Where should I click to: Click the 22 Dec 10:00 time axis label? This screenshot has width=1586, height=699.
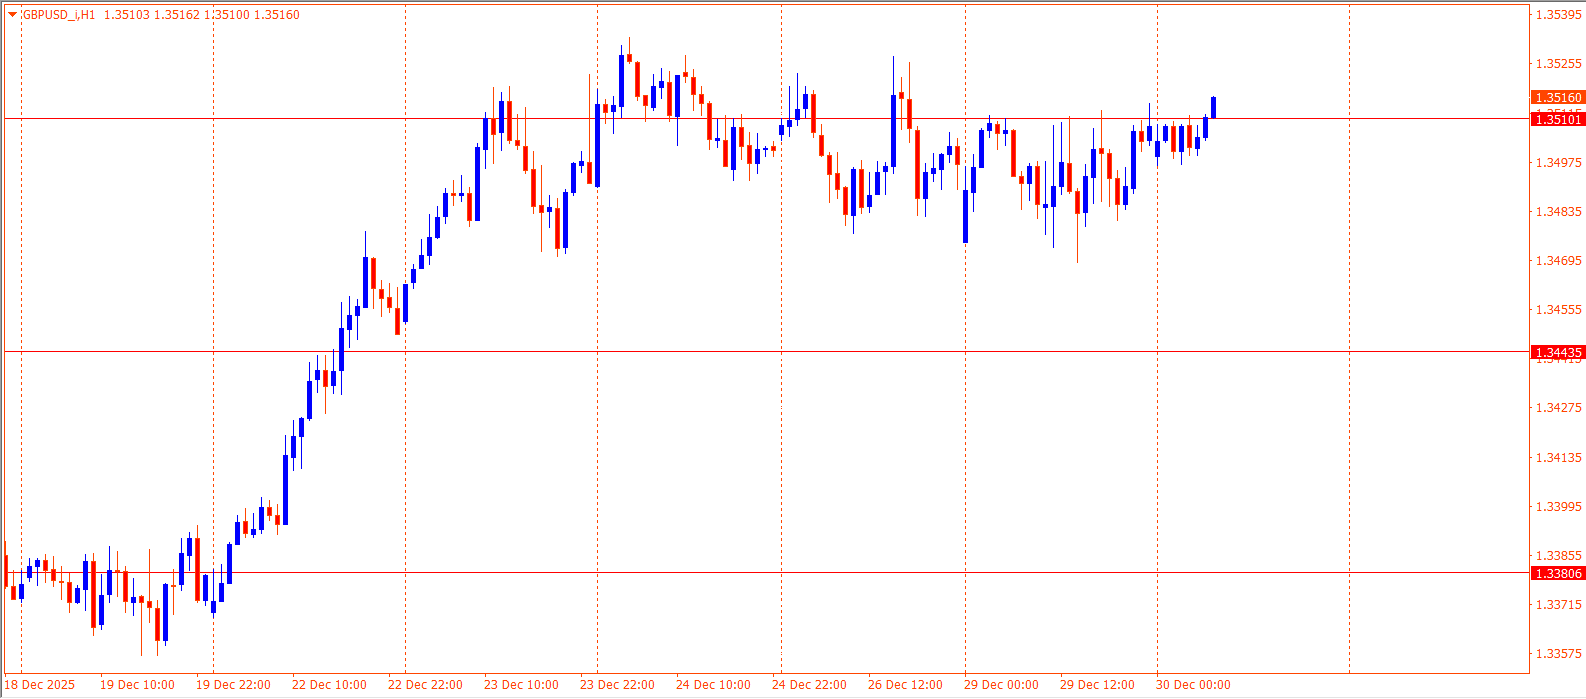click(329, 685)
